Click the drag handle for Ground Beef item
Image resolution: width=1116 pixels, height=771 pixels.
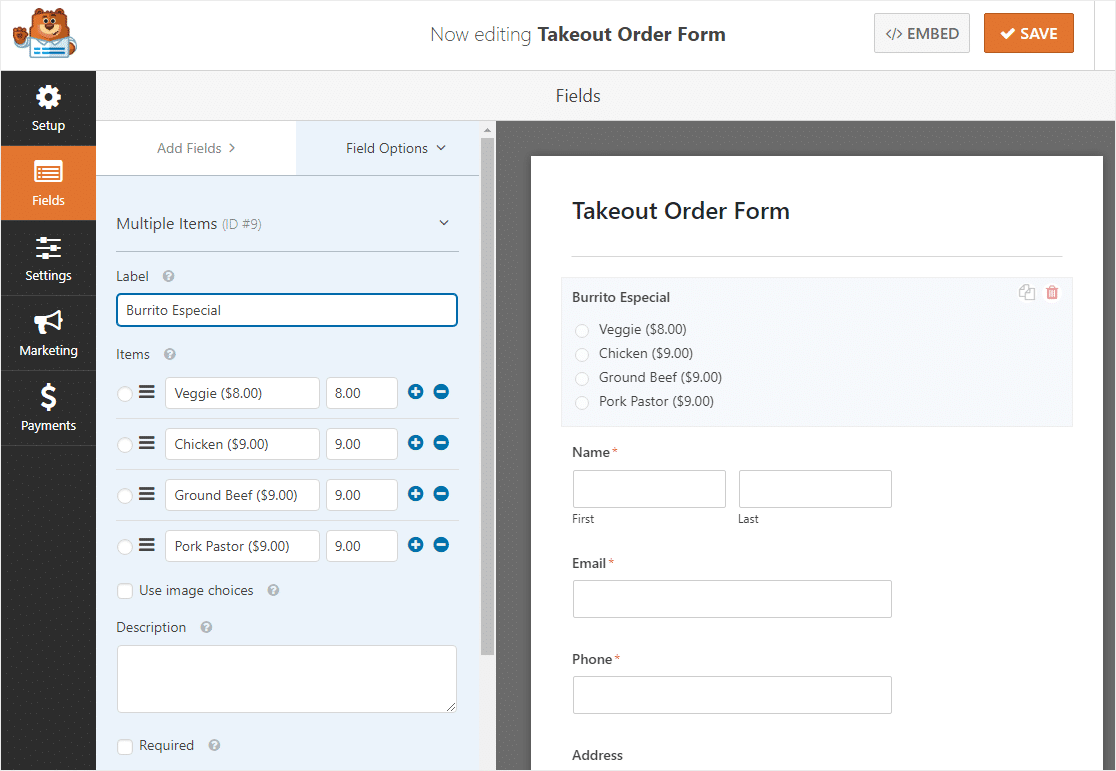[147, 494]
